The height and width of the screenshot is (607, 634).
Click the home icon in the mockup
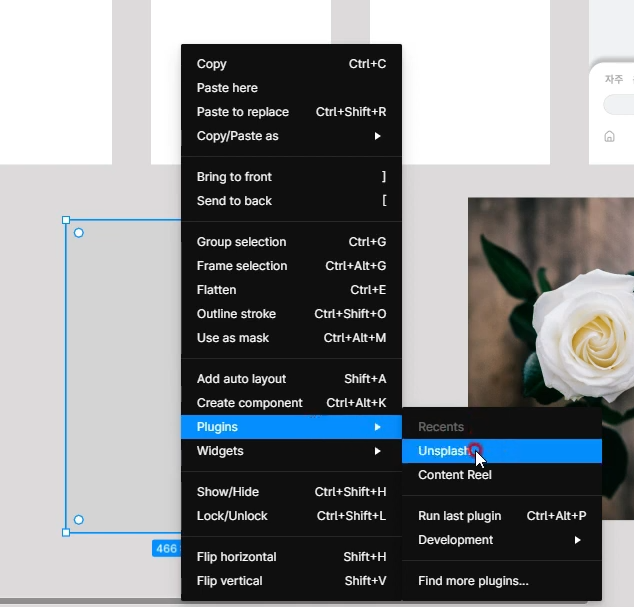click(609, 137)
